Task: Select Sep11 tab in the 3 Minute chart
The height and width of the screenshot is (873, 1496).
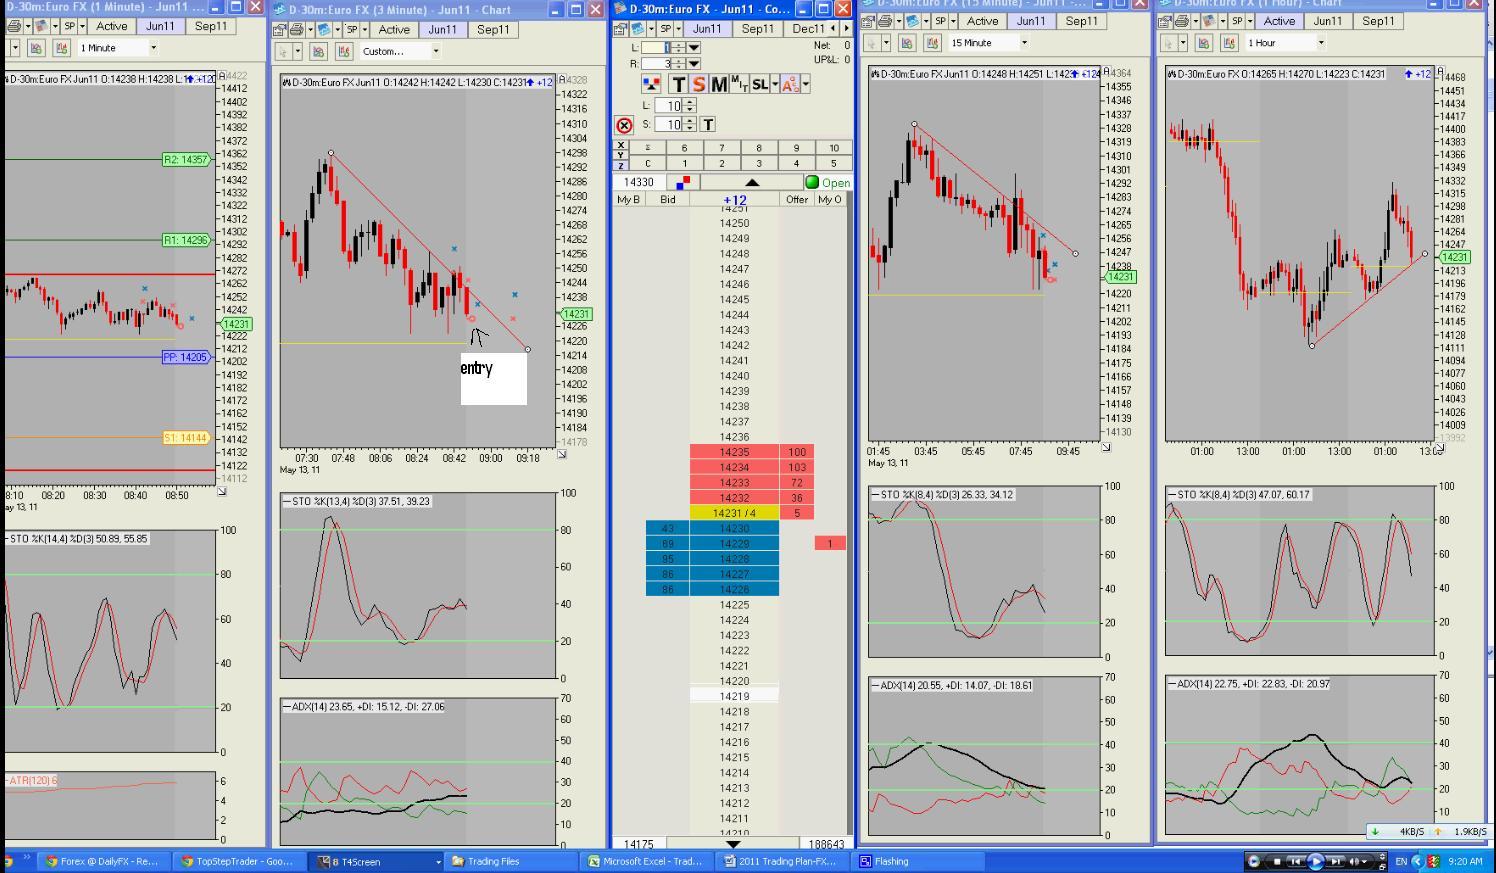Action: pos(493,30)
